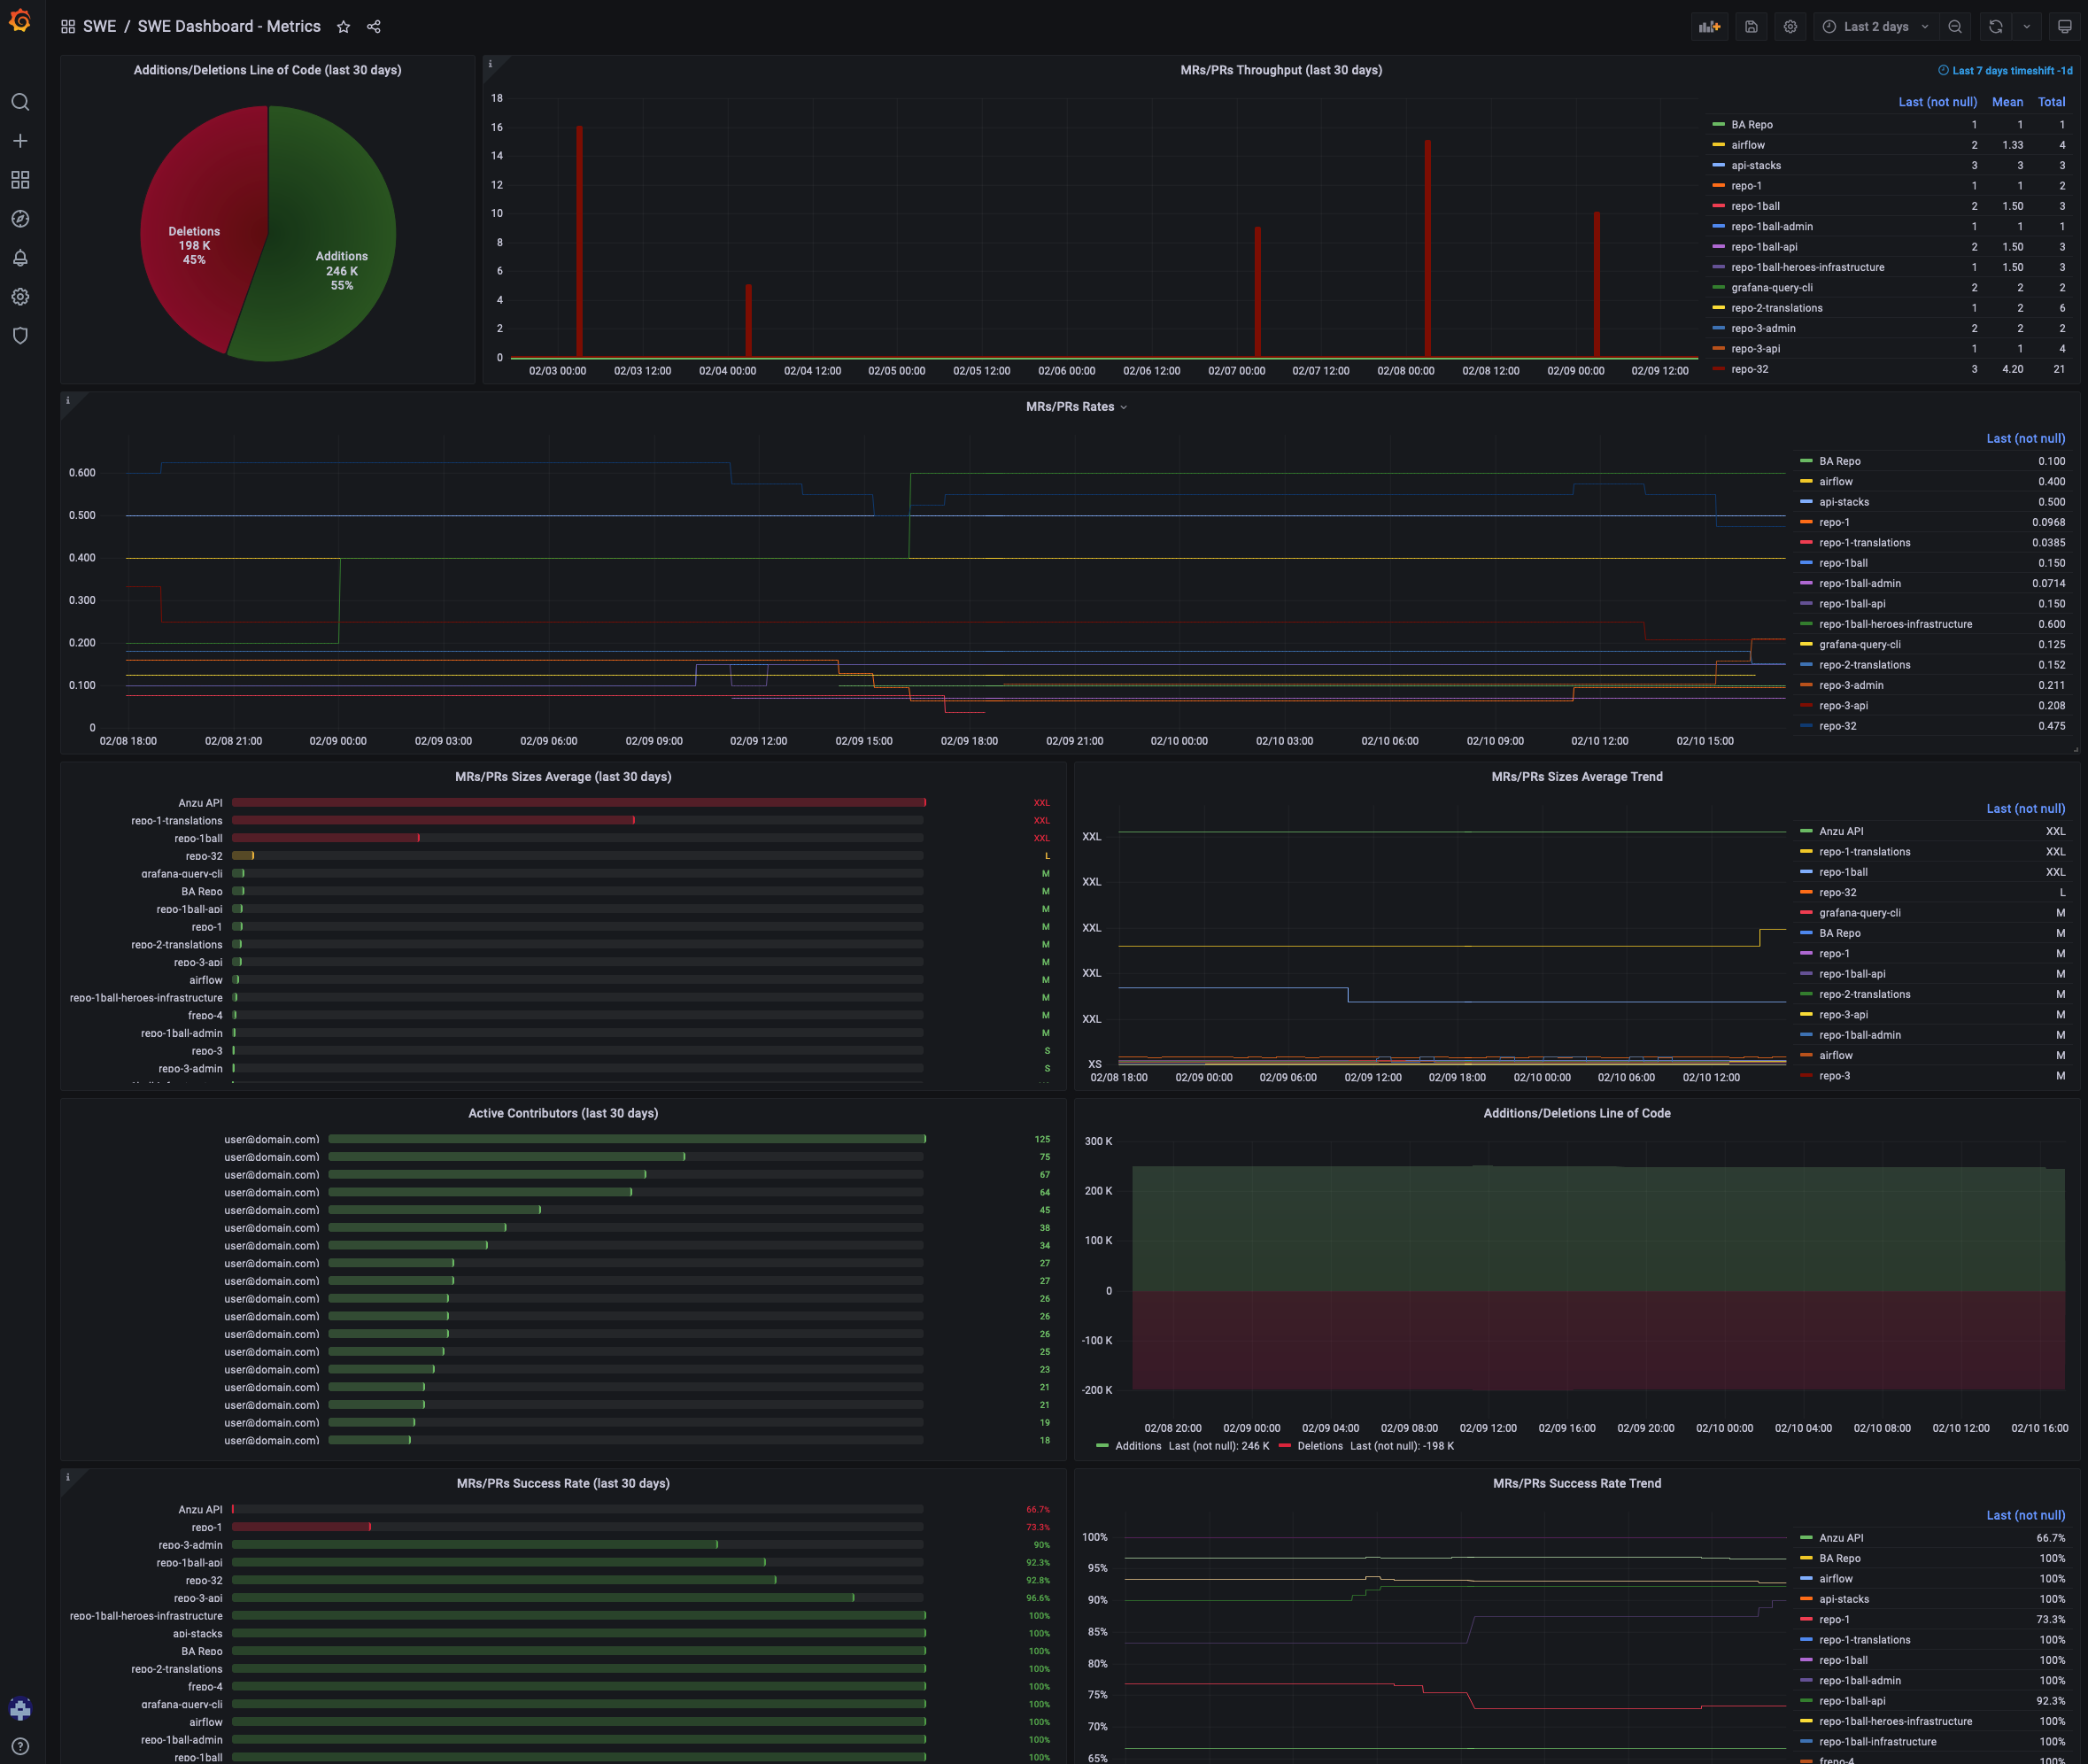The image size is (2088, 1764).
Task: Expand the refresh interval dropdown
Action: tap(2026, 27)
